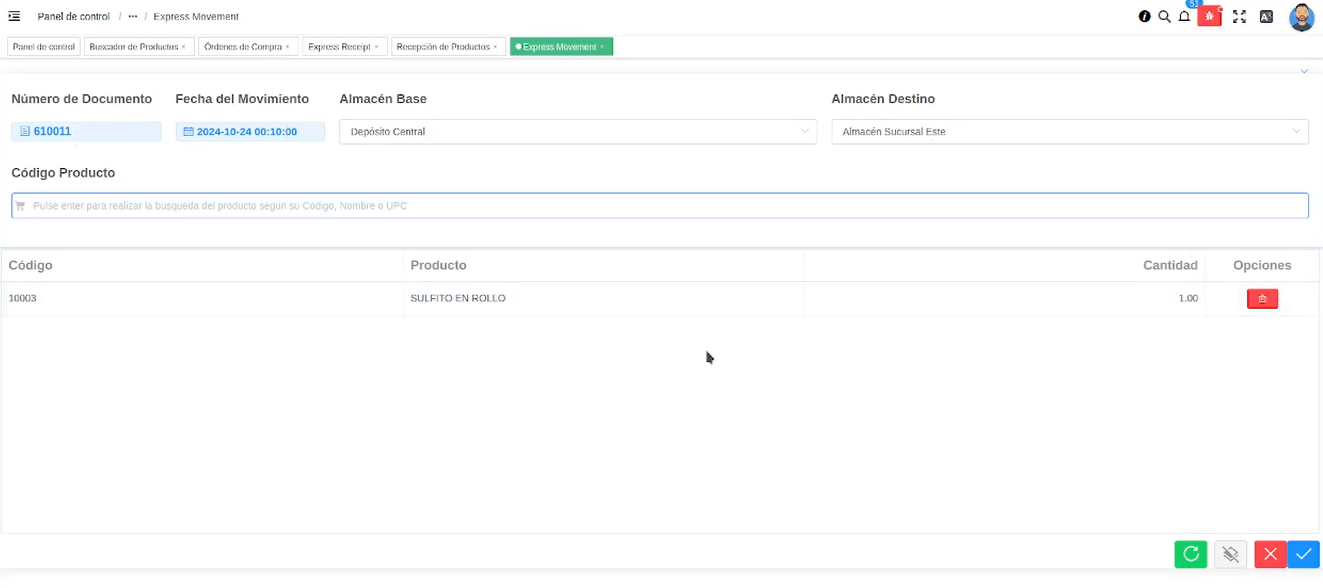Cancel with the red X button
Screen dimensions: 1323x588
(1270, 554)
